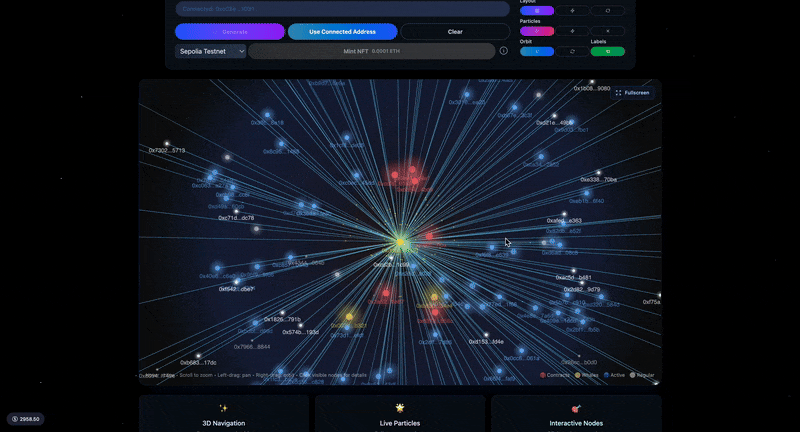Select node labeled 0x7302...5713
800x432 pixels.
coord(166,144)
